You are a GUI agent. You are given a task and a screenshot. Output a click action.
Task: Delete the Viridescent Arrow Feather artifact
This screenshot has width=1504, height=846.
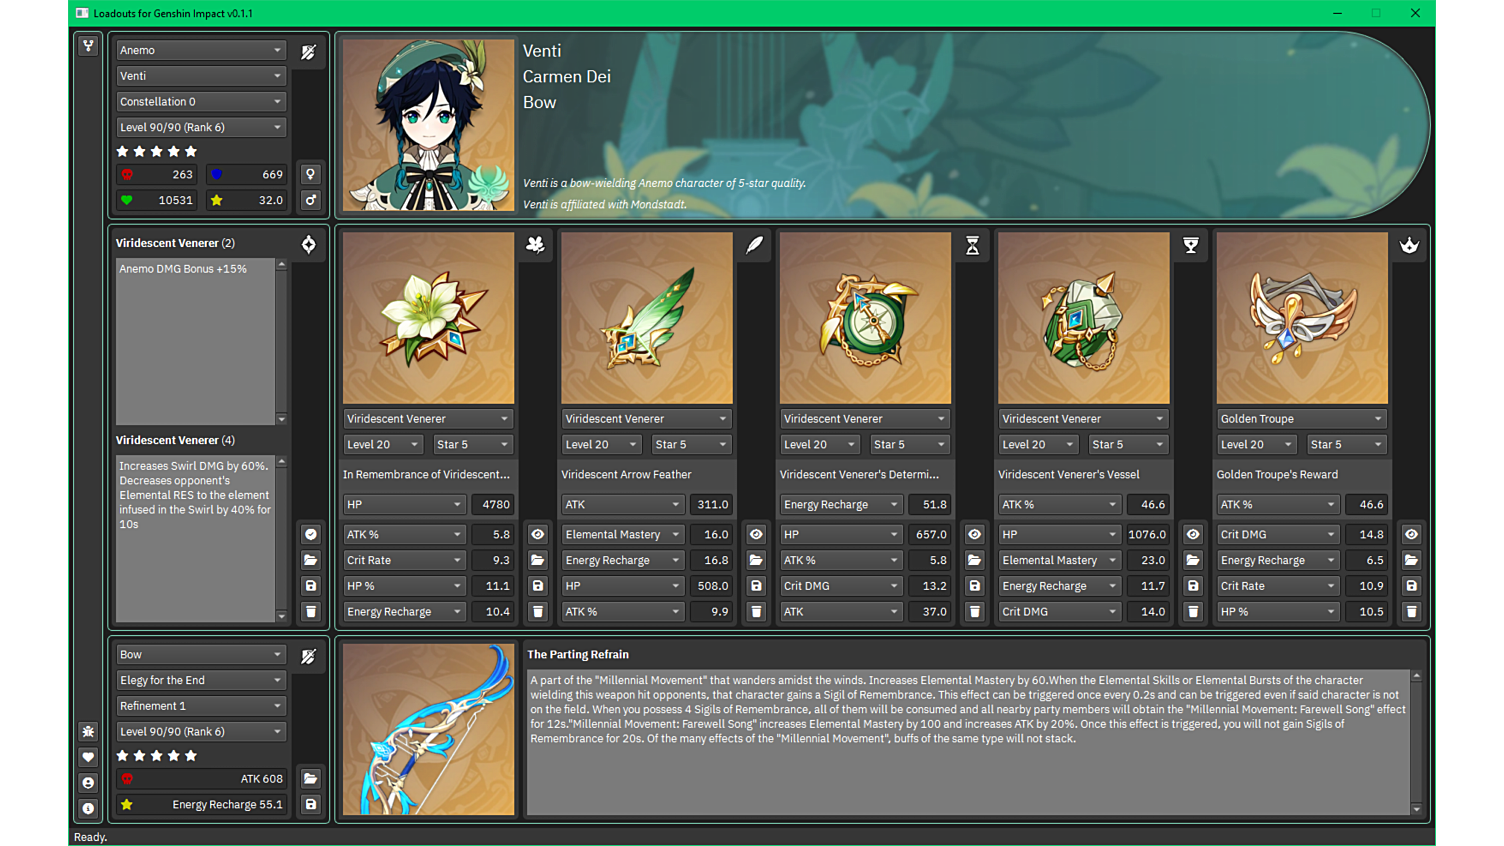click(x=756, y=611)
